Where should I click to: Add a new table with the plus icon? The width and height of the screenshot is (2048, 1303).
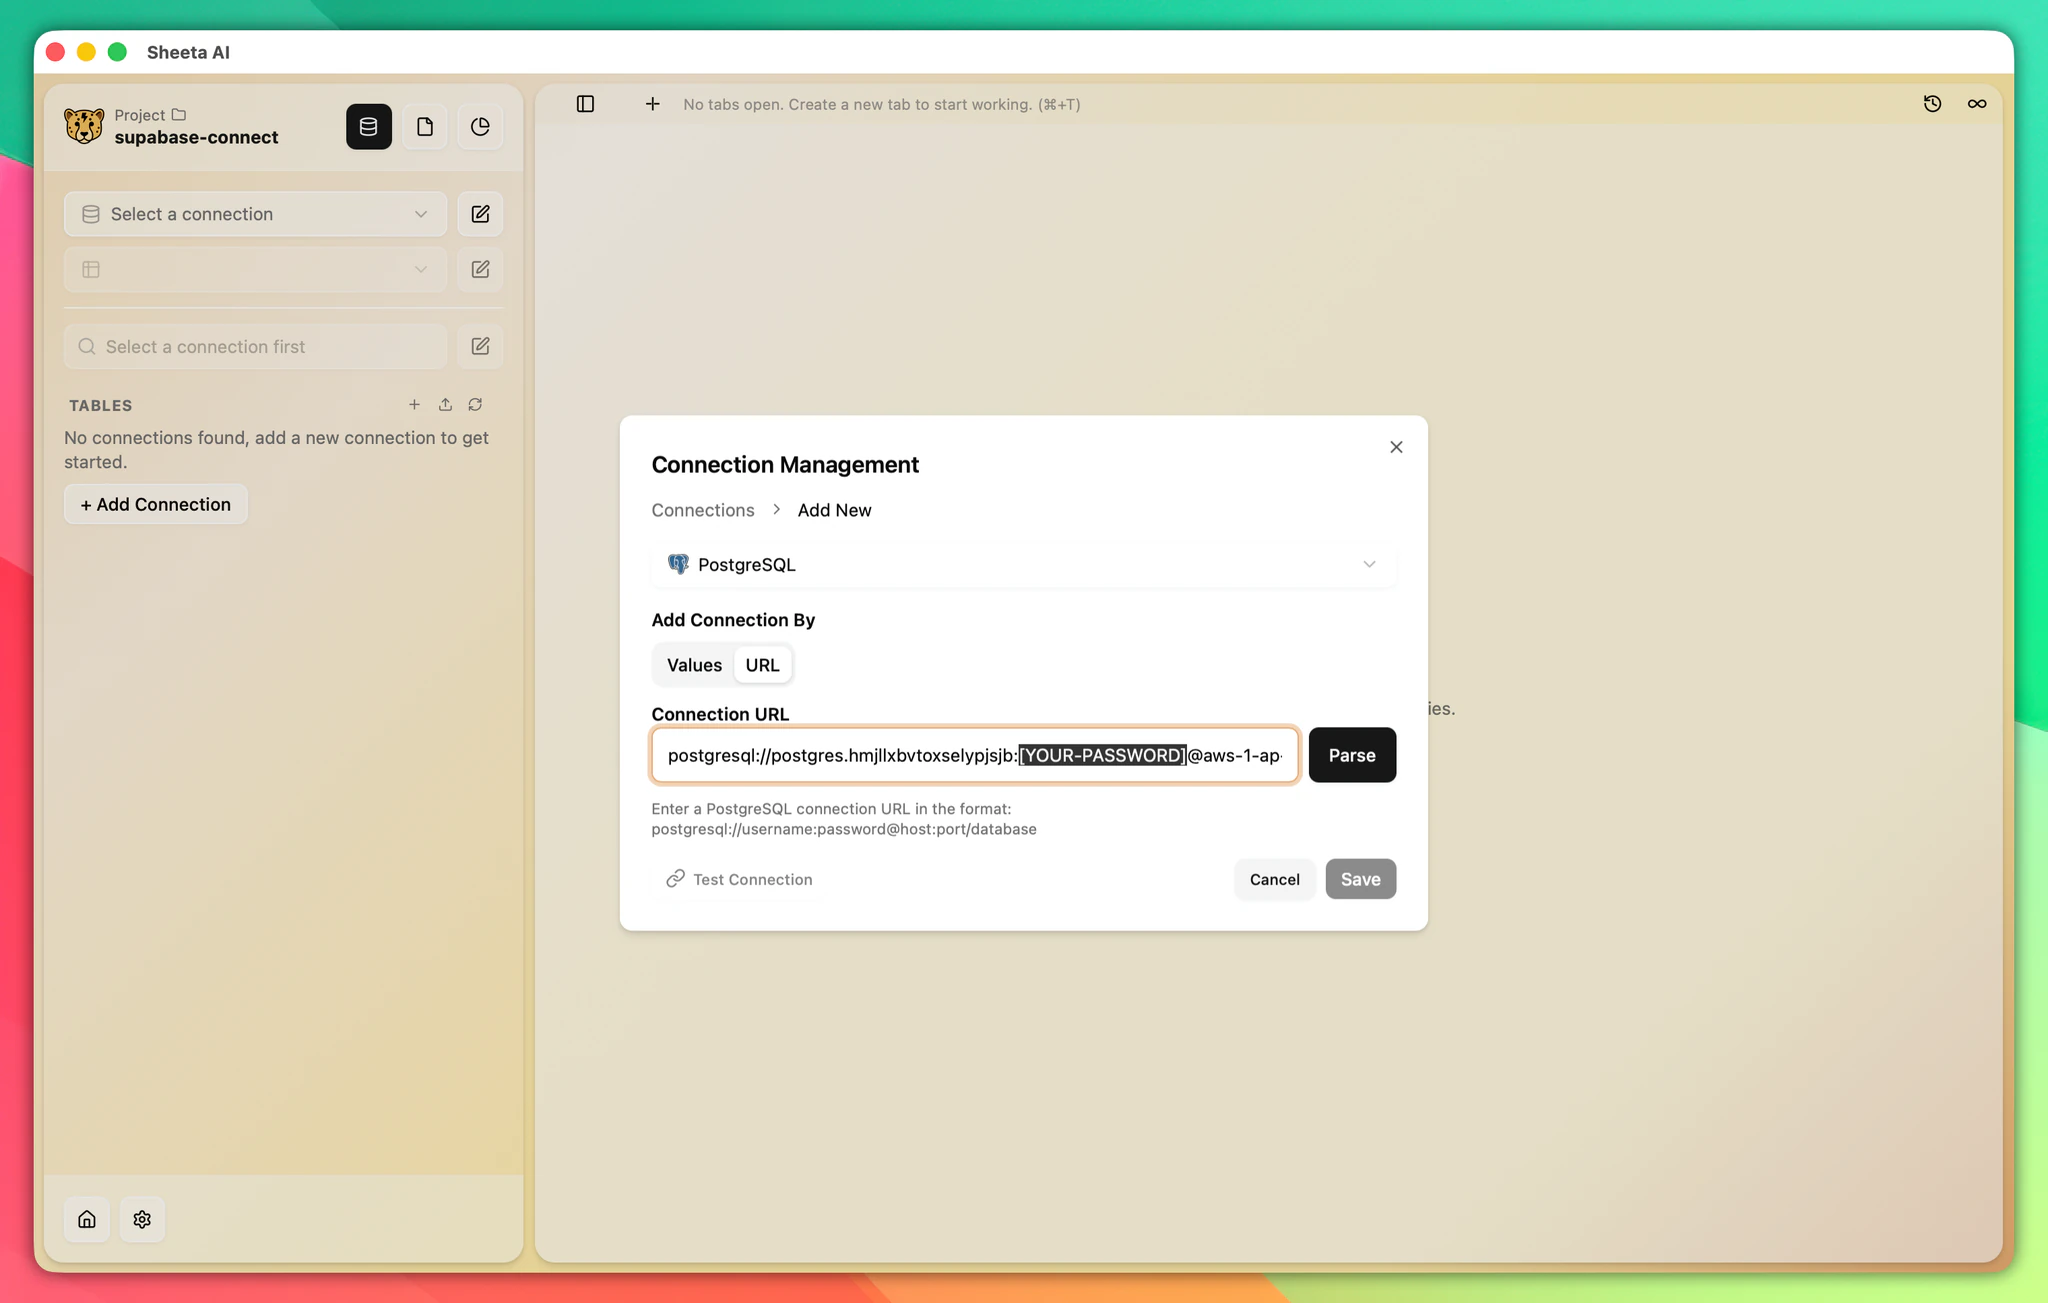(414, 405)
